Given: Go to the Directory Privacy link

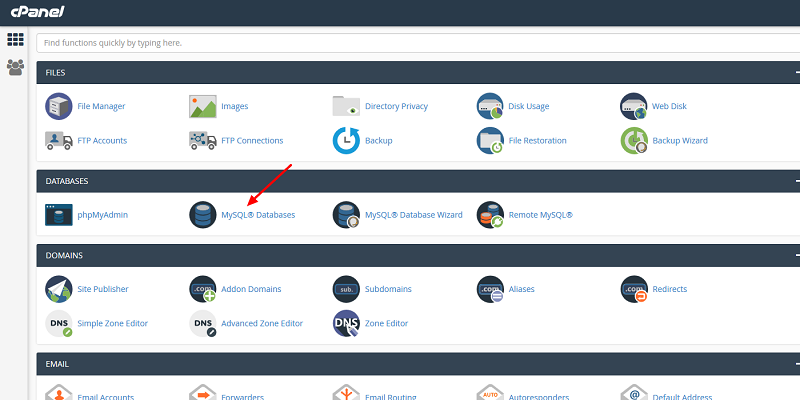Looking at the screenshot, I should coord(396,106).
